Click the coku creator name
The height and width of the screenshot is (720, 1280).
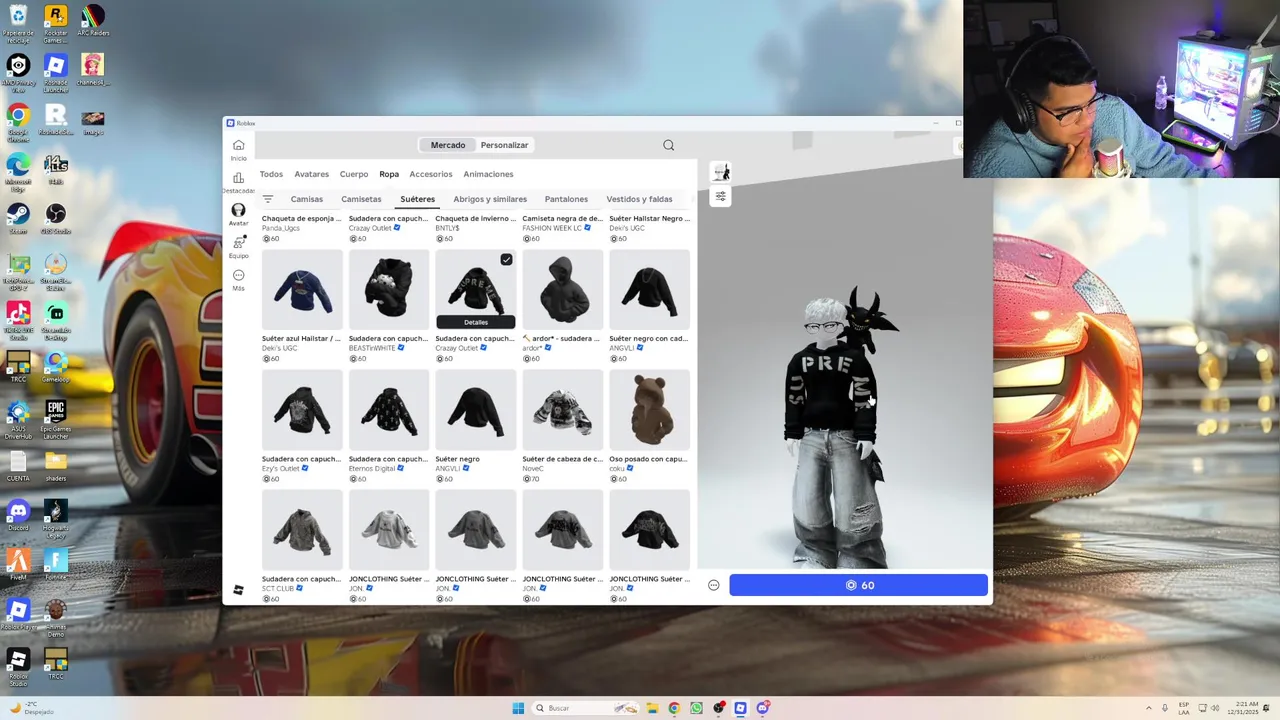(617, 468)
